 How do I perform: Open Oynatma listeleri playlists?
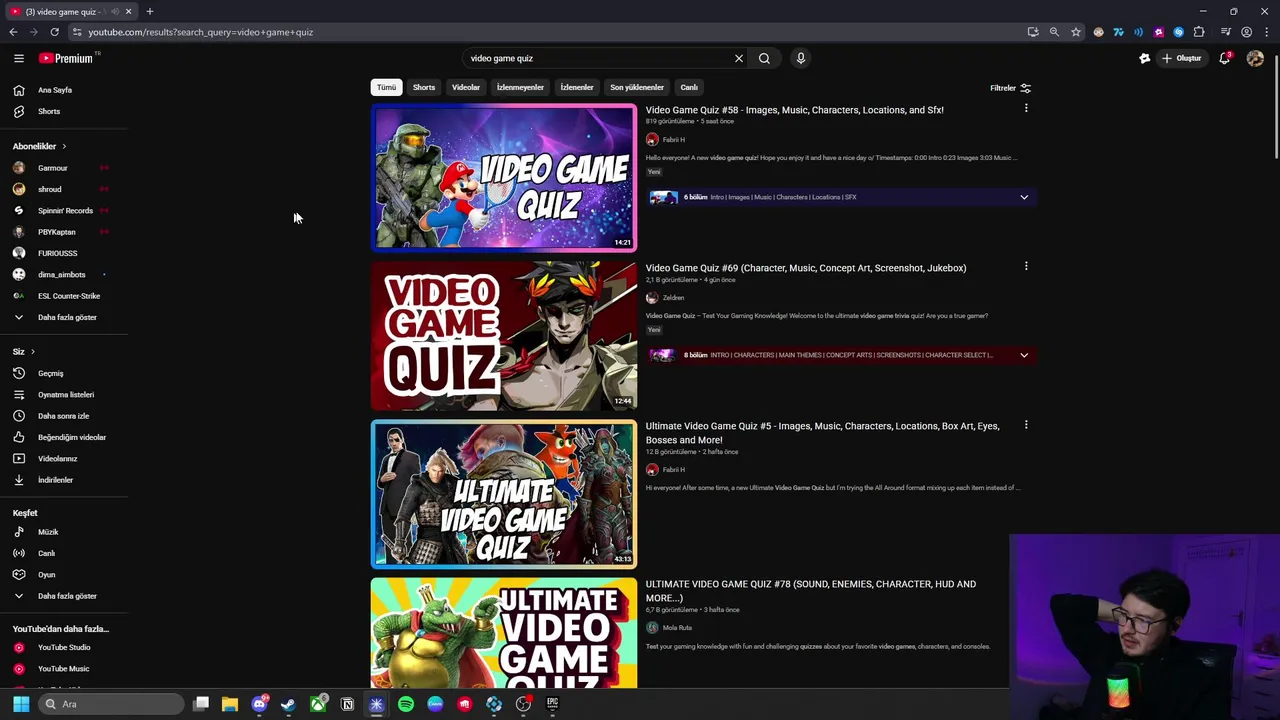(x=64, y=394)
